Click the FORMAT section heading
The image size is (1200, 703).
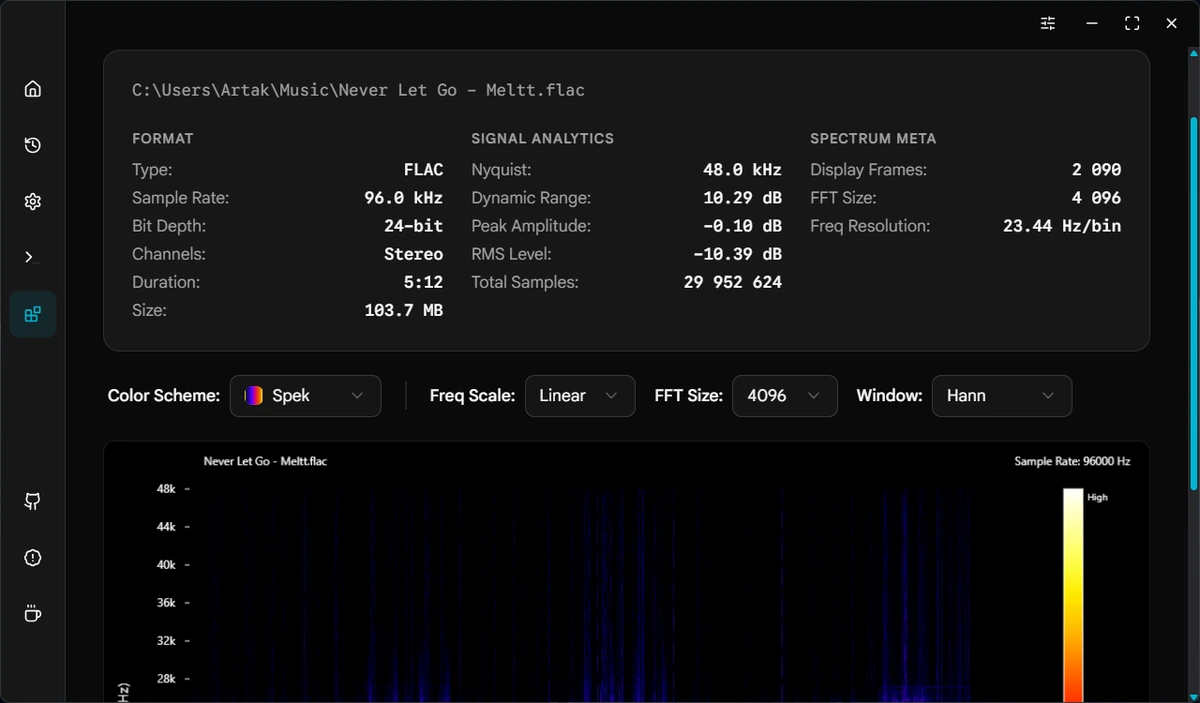[163, 138]
